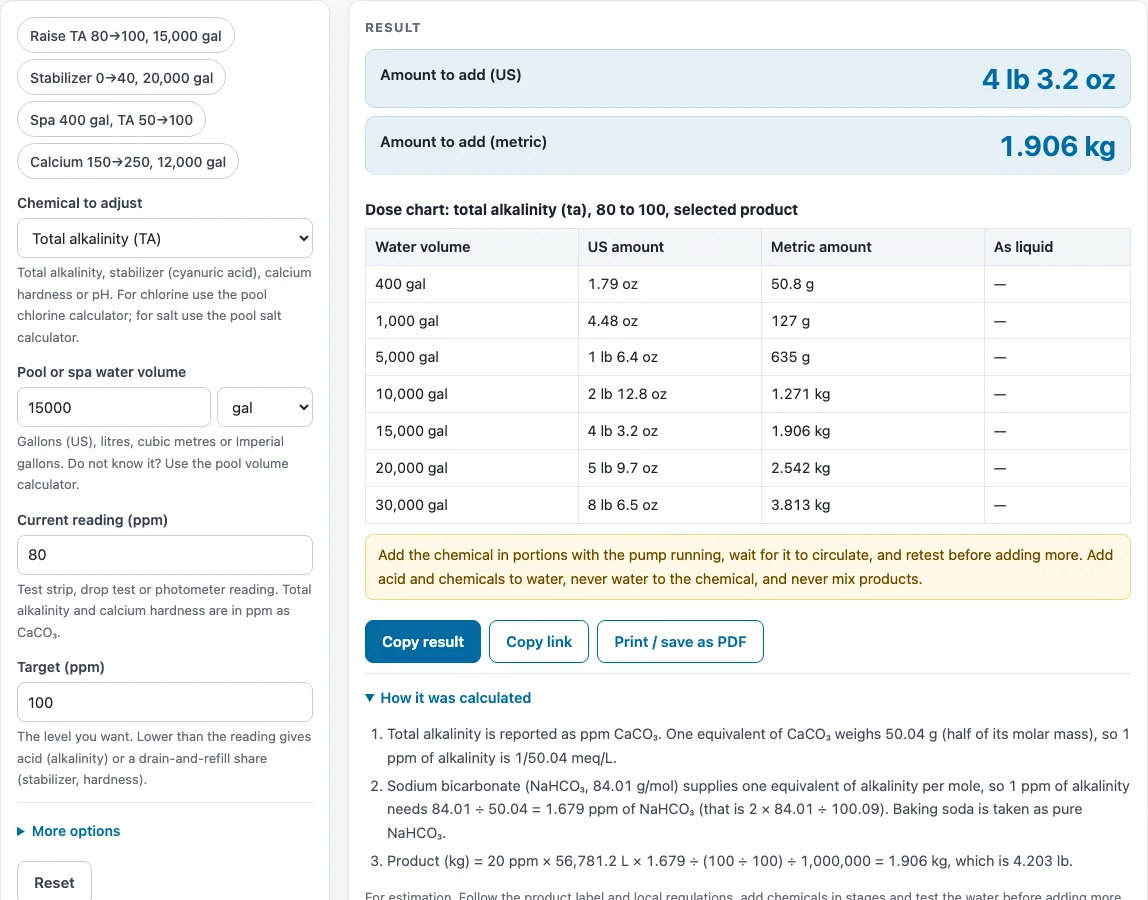Click the 50.8 g table cell

[873, 284]
